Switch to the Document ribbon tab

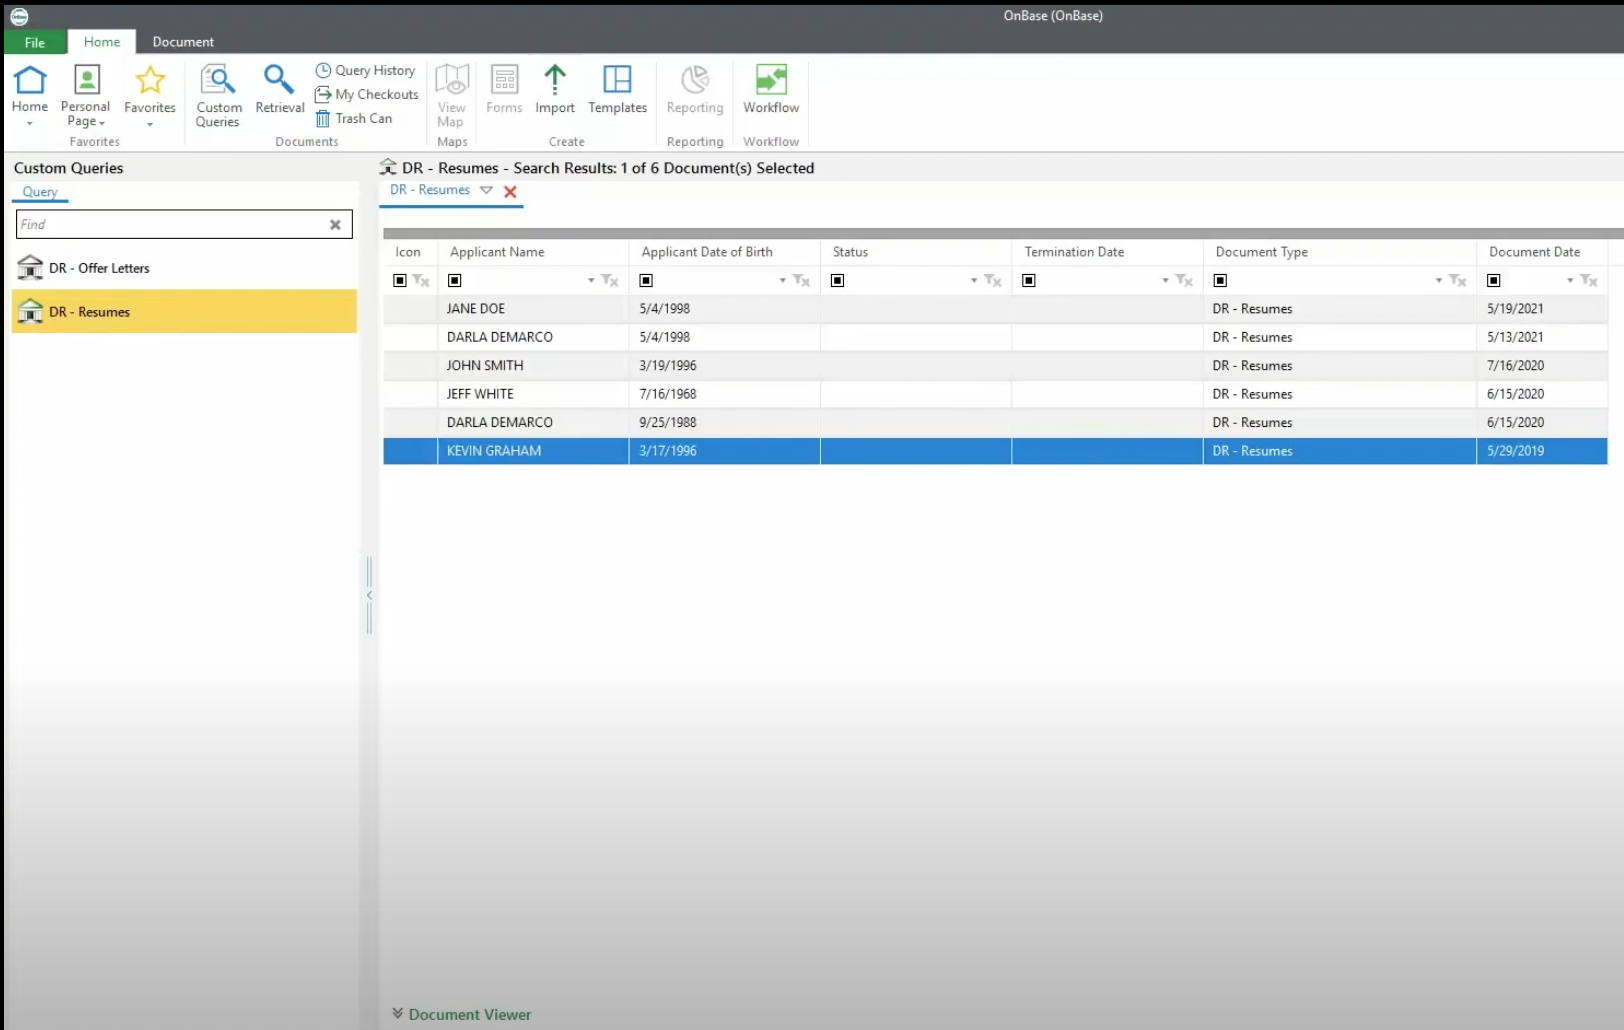183,42
